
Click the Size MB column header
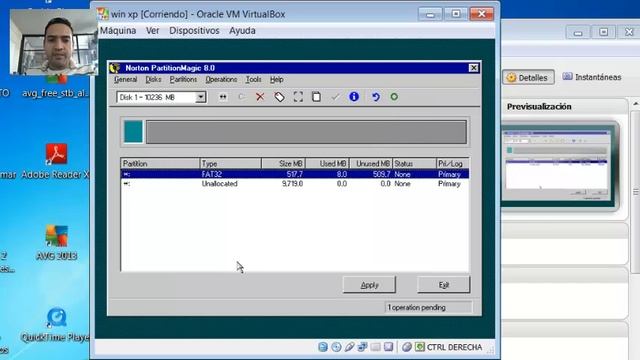pyautogui.click(x=283, y=164)
